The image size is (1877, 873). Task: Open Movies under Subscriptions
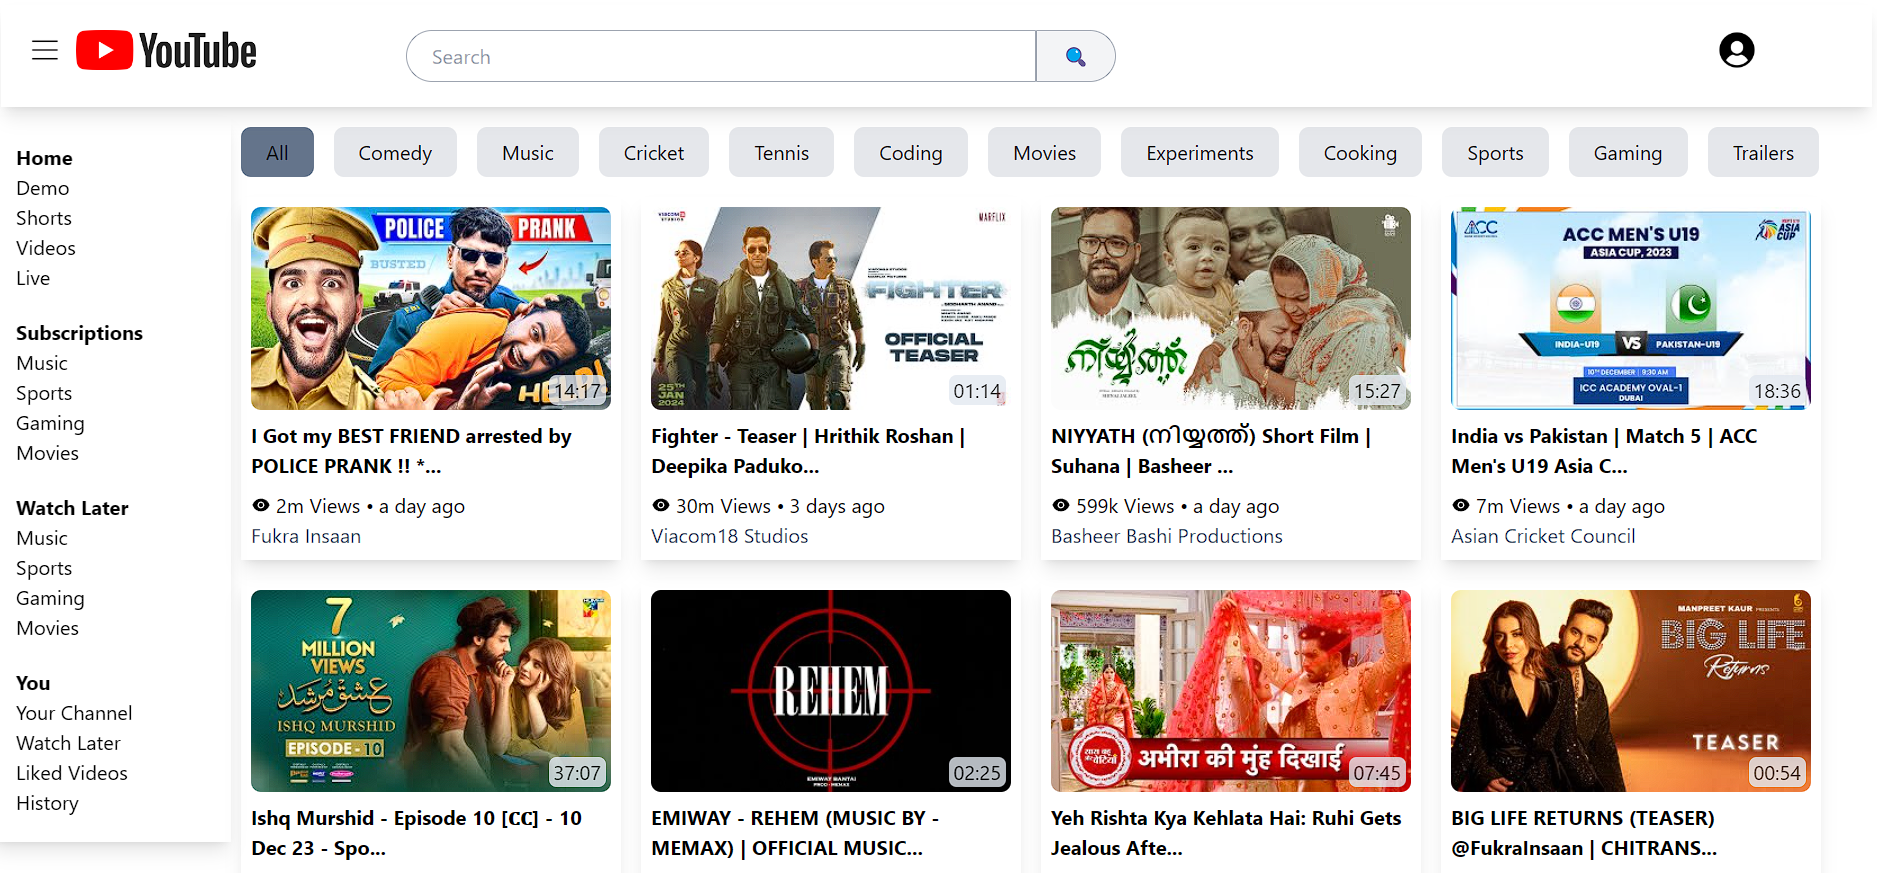click(47, 453)
